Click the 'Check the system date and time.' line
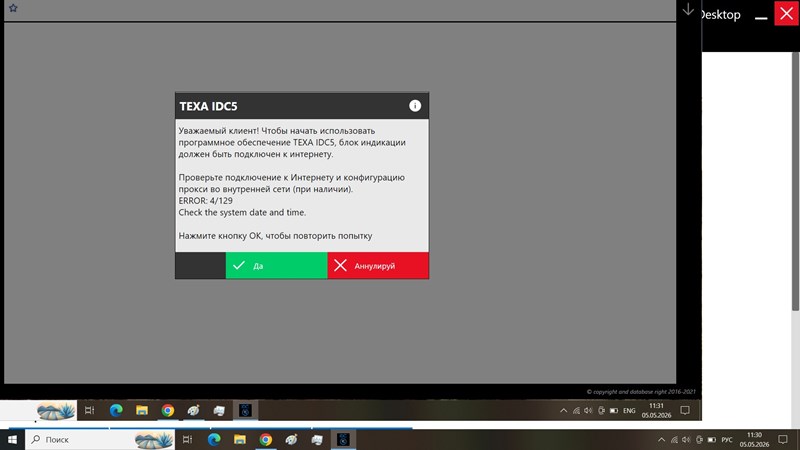The width and height of the screenshot is (800, 450). 242,212
